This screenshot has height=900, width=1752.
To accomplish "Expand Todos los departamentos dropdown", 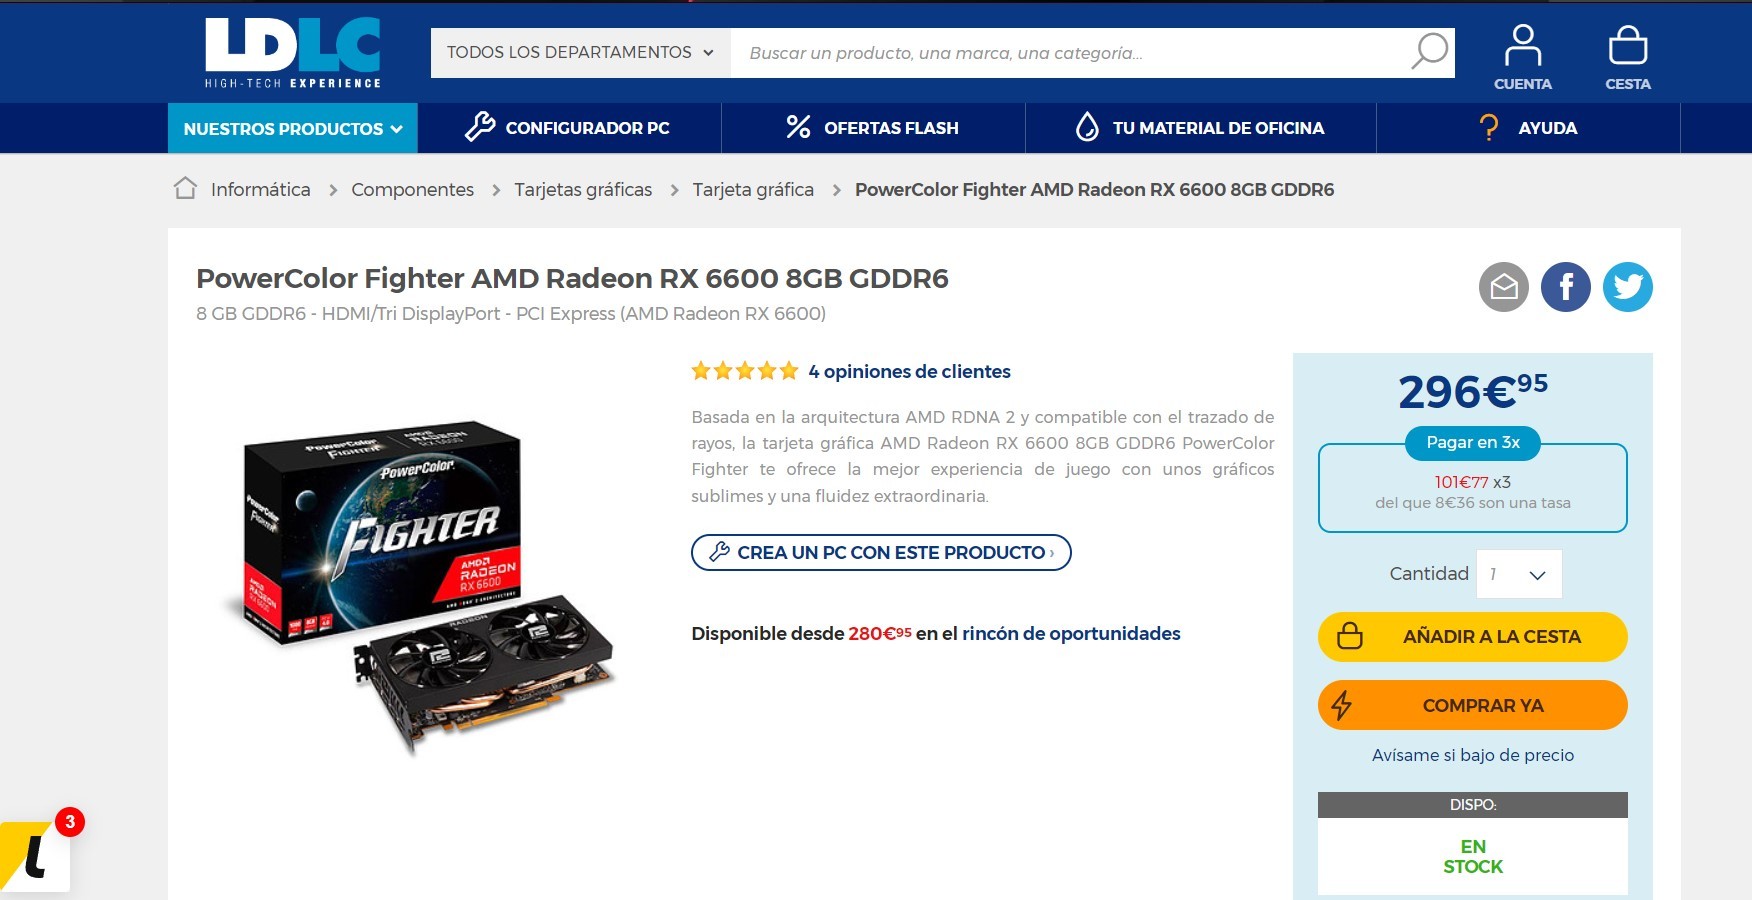I will (580, 52).
